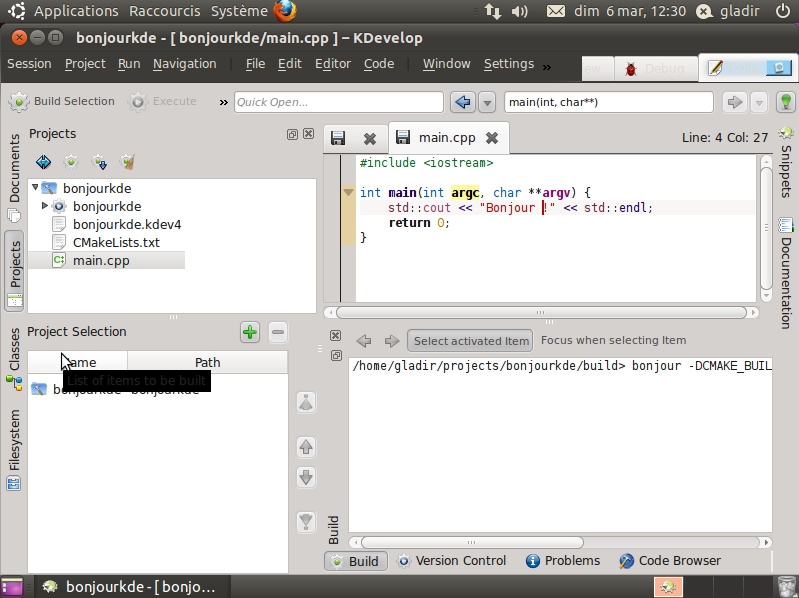Click the floppy save icon left of tabs
799x598 pixels.
[338, 138]
